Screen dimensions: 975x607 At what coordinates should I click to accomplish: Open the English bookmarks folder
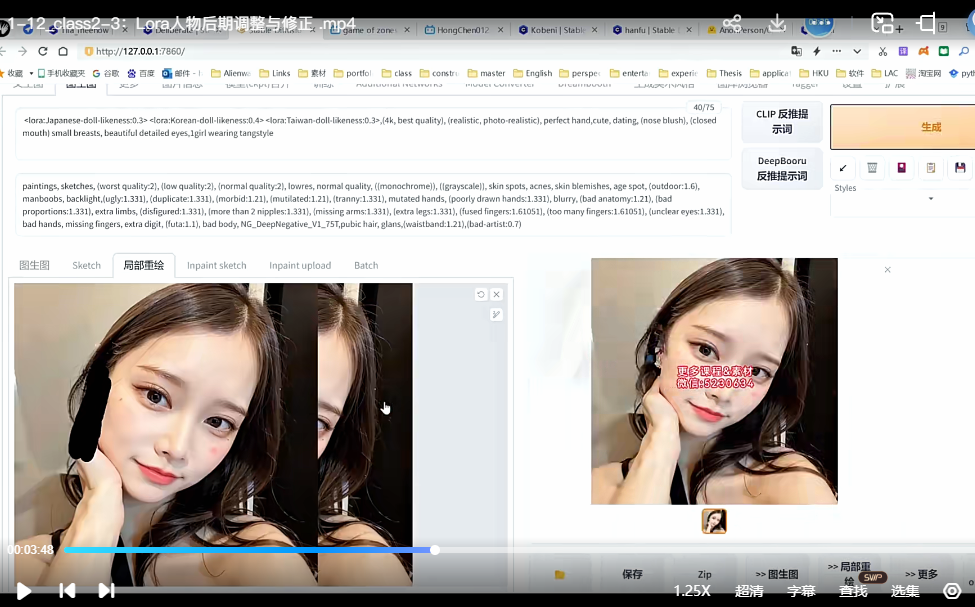[x=533, y=73]
